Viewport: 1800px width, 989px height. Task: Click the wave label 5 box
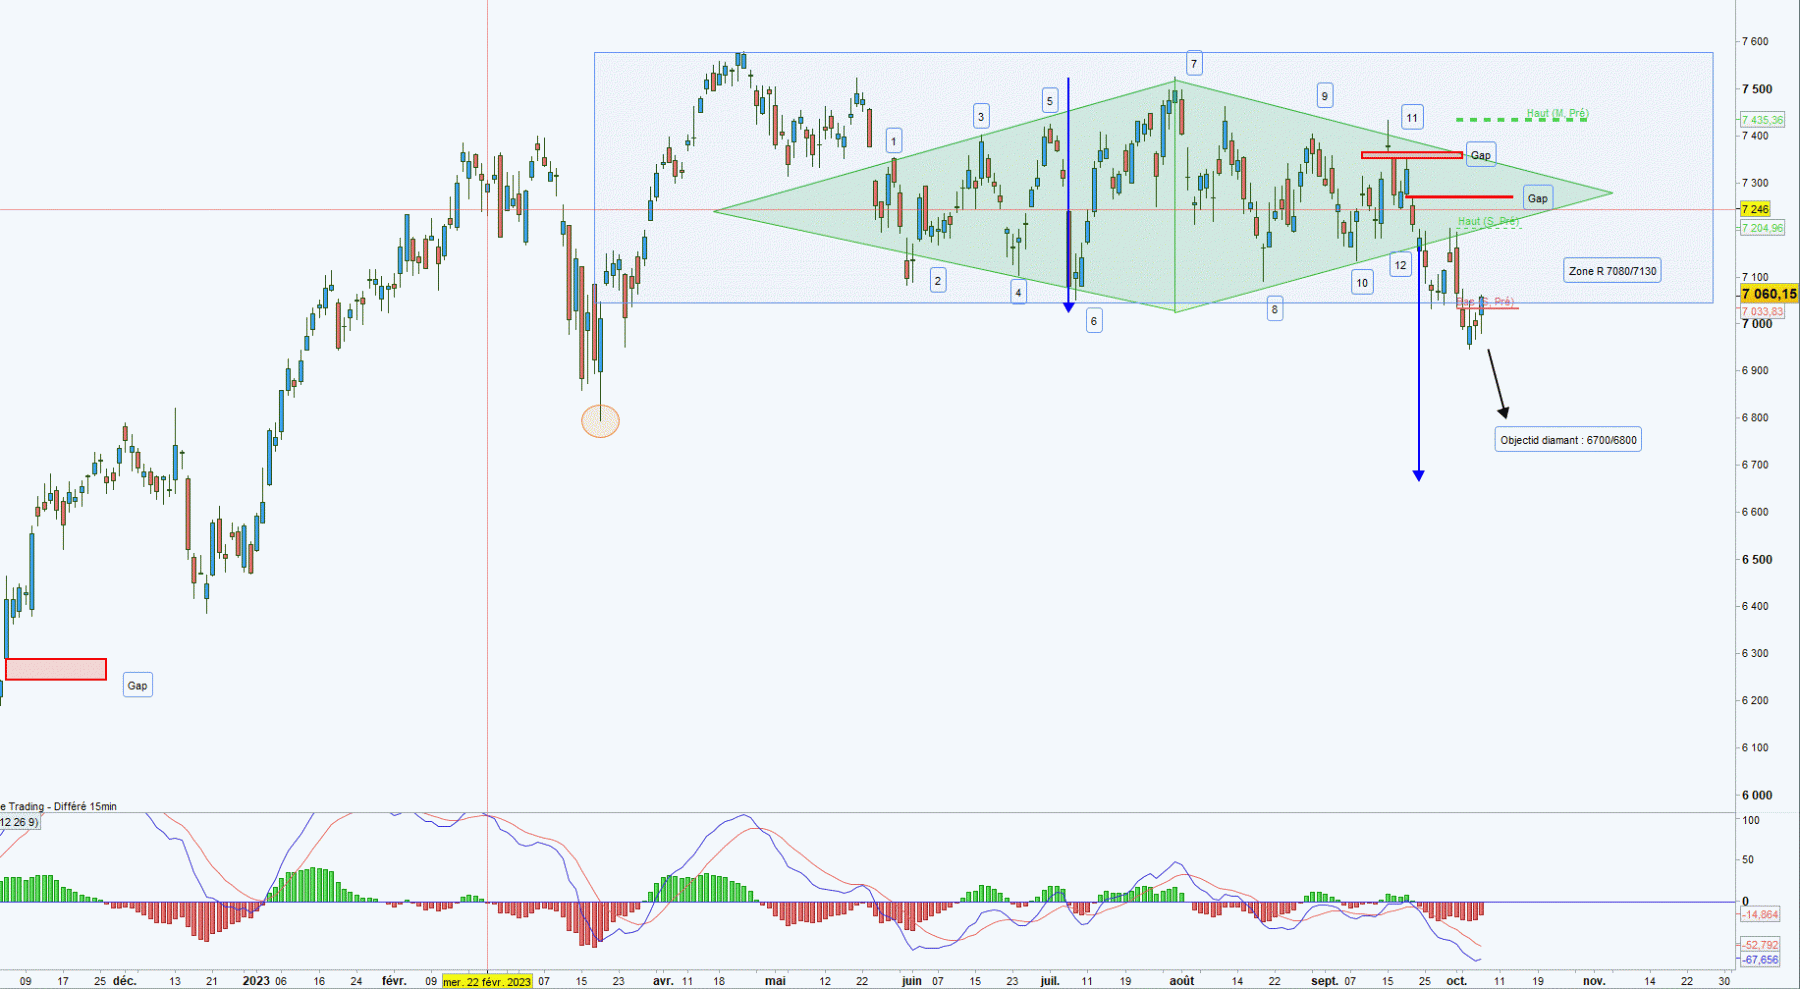coord(1049,100)
